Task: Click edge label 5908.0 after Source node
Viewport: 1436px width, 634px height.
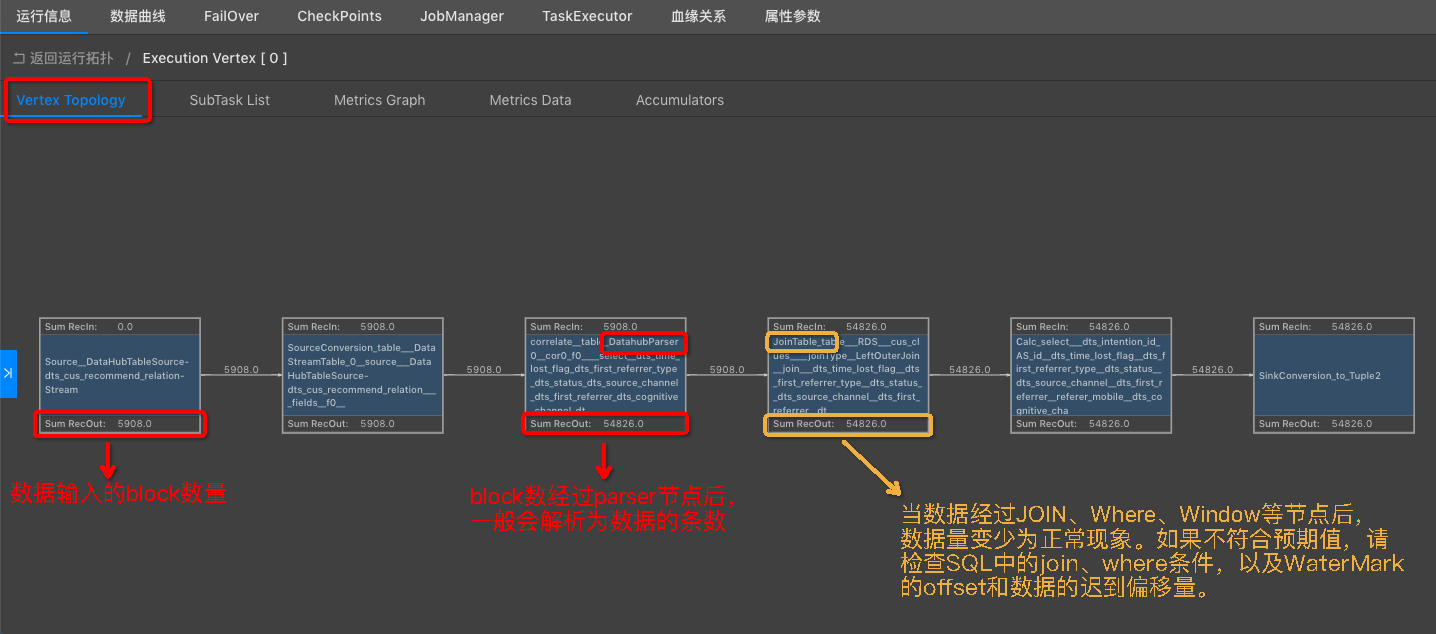Action: point(241,370)
